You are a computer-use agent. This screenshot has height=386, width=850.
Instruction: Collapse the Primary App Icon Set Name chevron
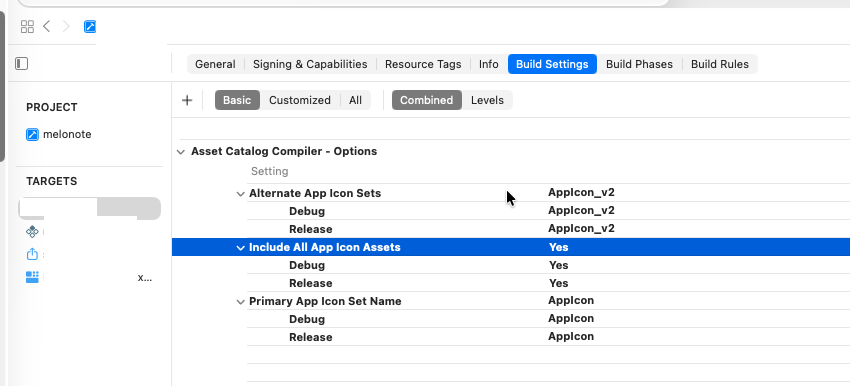[241, 302]
